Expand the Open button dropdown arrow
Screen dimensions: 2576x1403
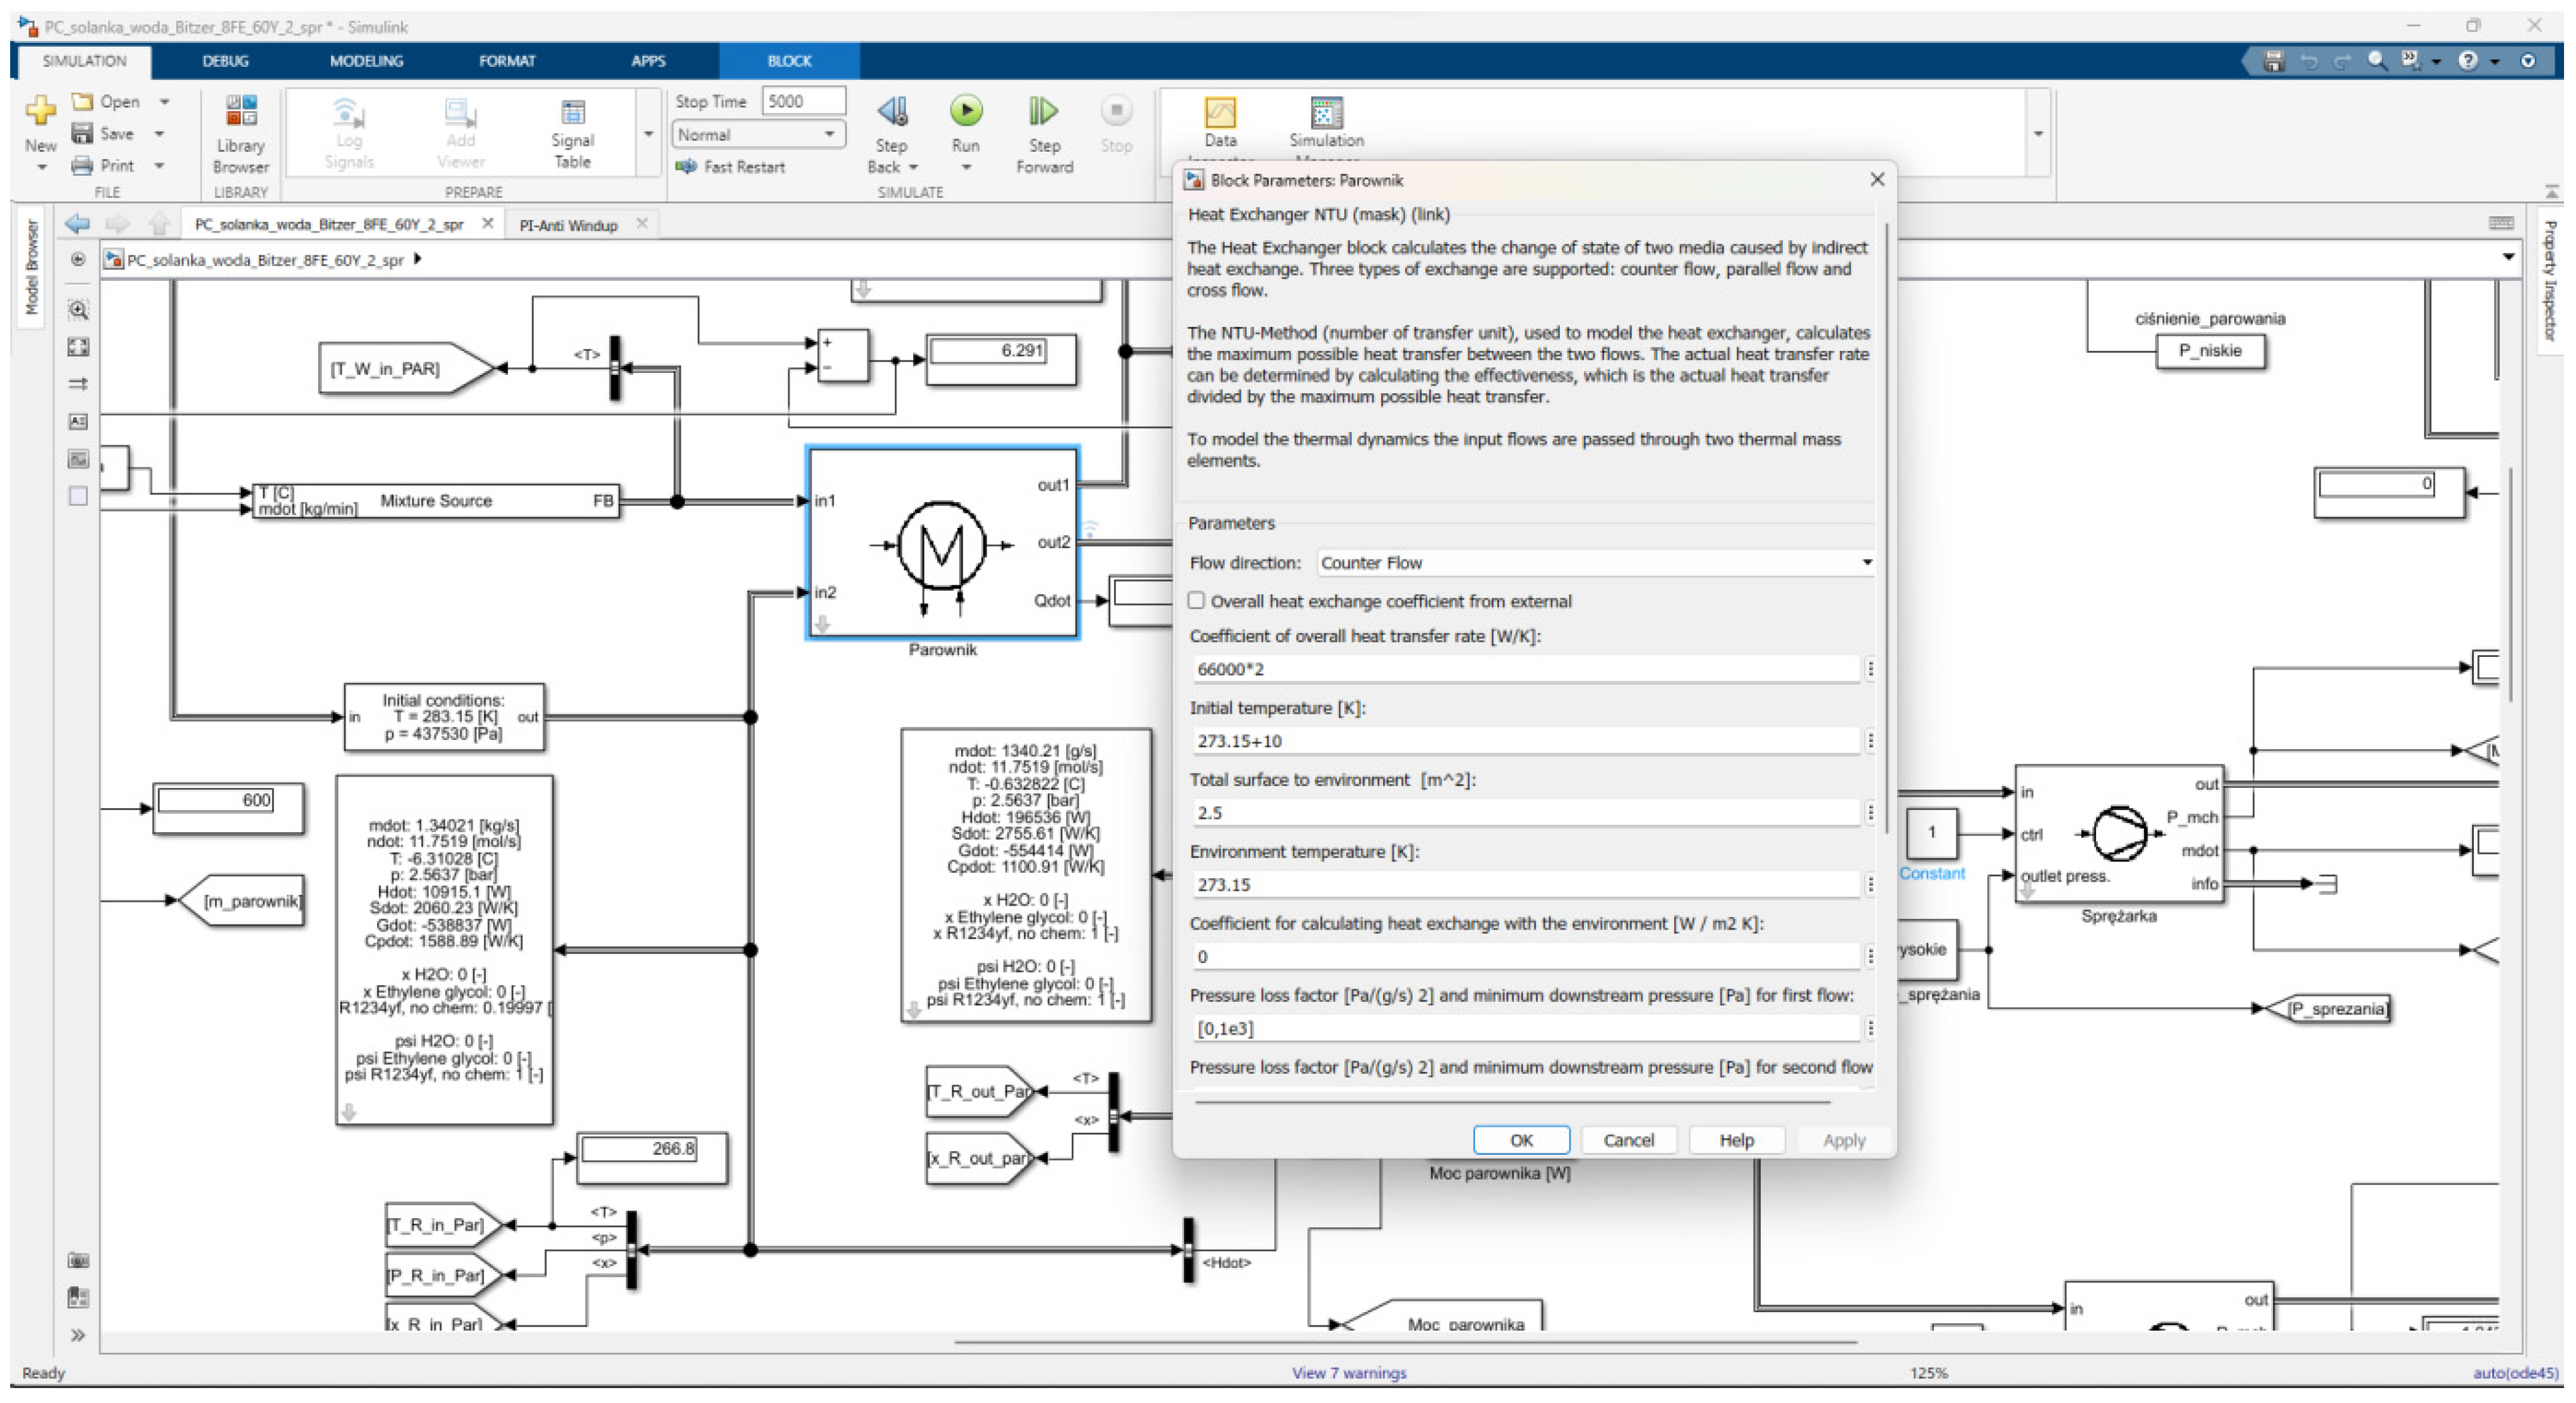coord(164,101)
